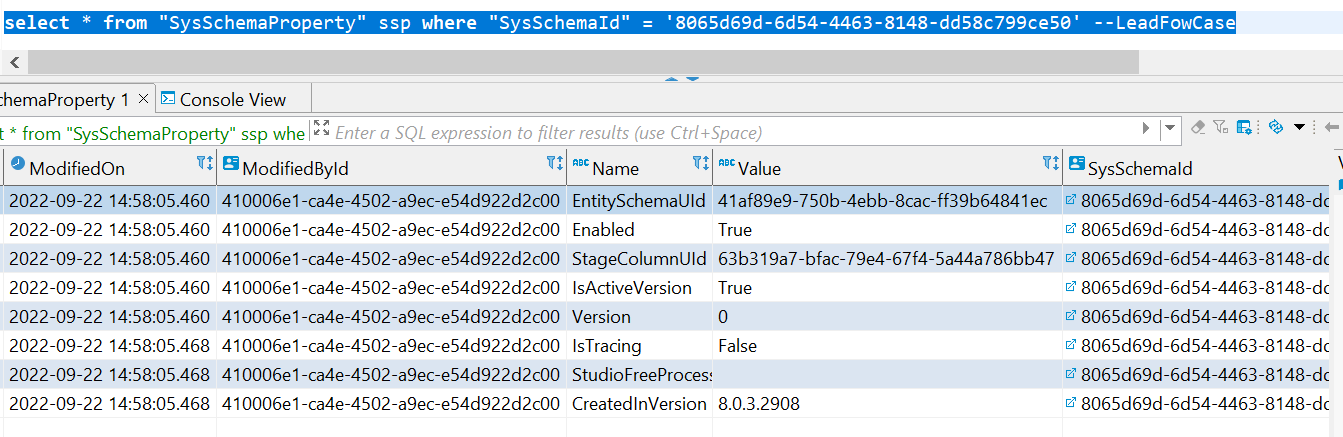This screenshot has height=437, width=1343.
Task: Open foreign key link in IsTracing row
Action: coord(1072,346)
